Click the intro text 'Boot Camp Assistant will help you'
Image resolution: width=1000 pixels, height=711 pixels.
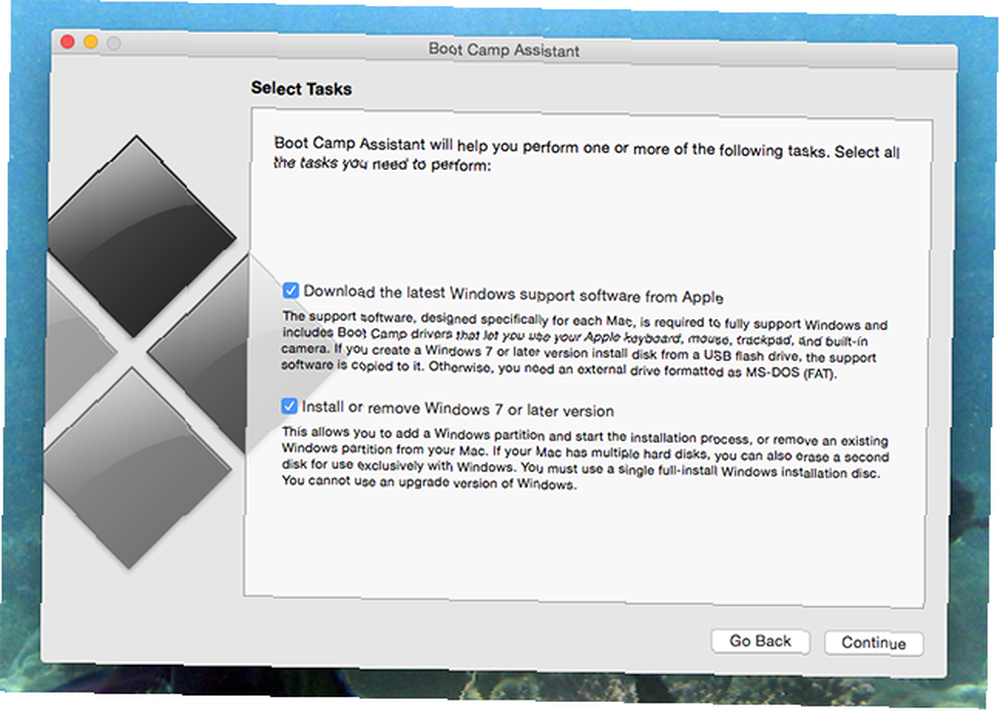pos(587,154)
